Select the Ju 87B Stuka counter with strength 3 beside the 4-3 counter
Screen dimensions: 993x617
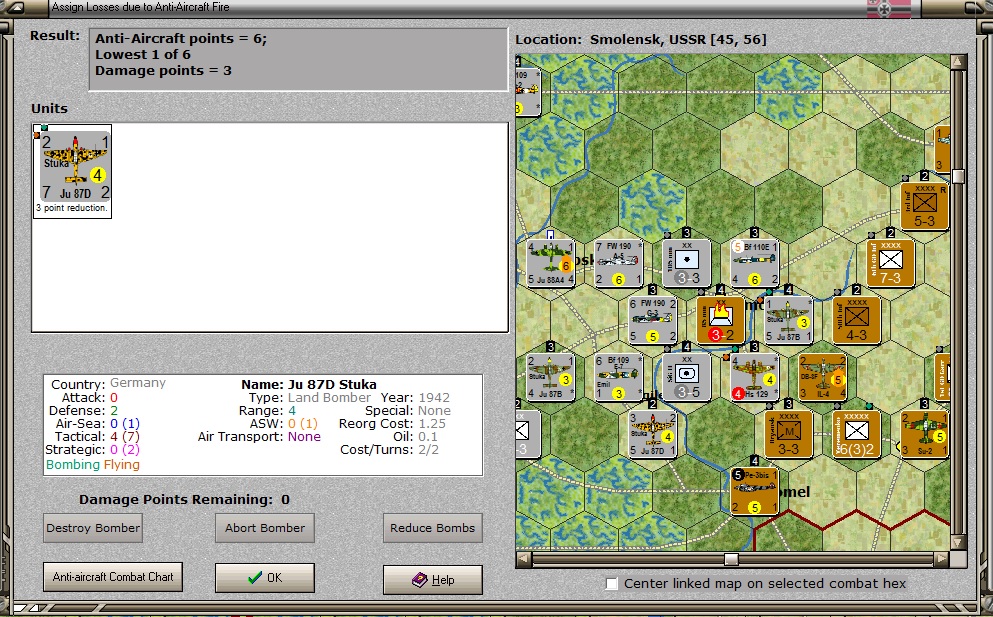pos(788,320)
